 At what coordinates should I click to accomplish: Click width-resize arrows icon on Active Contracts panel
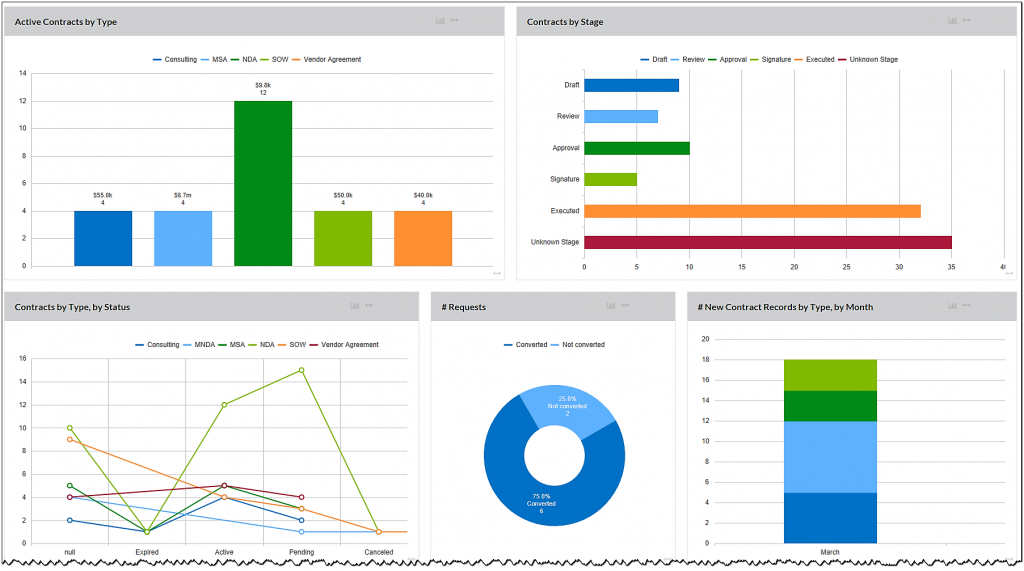[454, 21]
